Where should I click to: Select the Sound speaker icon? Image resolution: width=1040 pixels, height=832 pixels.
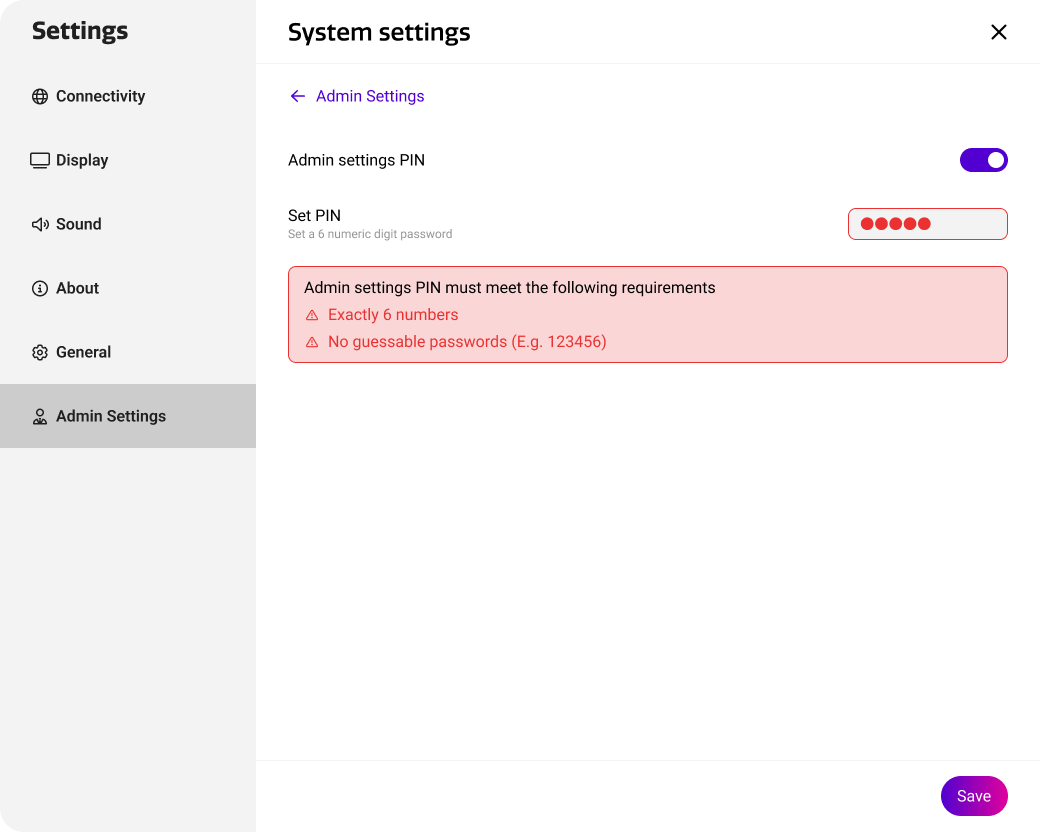click(40, 224)
